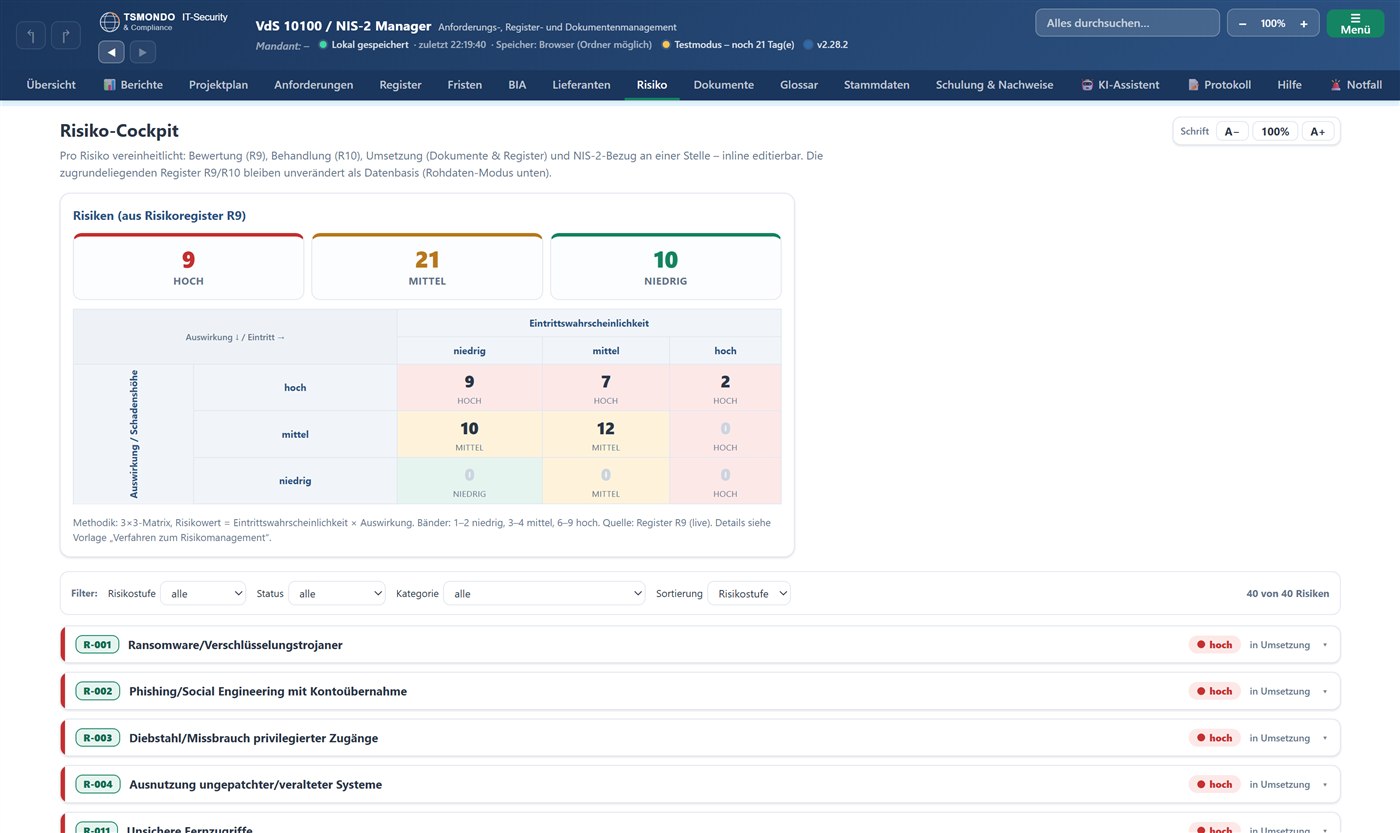Open the BIA tab
Screen dimensions: 1400x833
click(517, 85)
